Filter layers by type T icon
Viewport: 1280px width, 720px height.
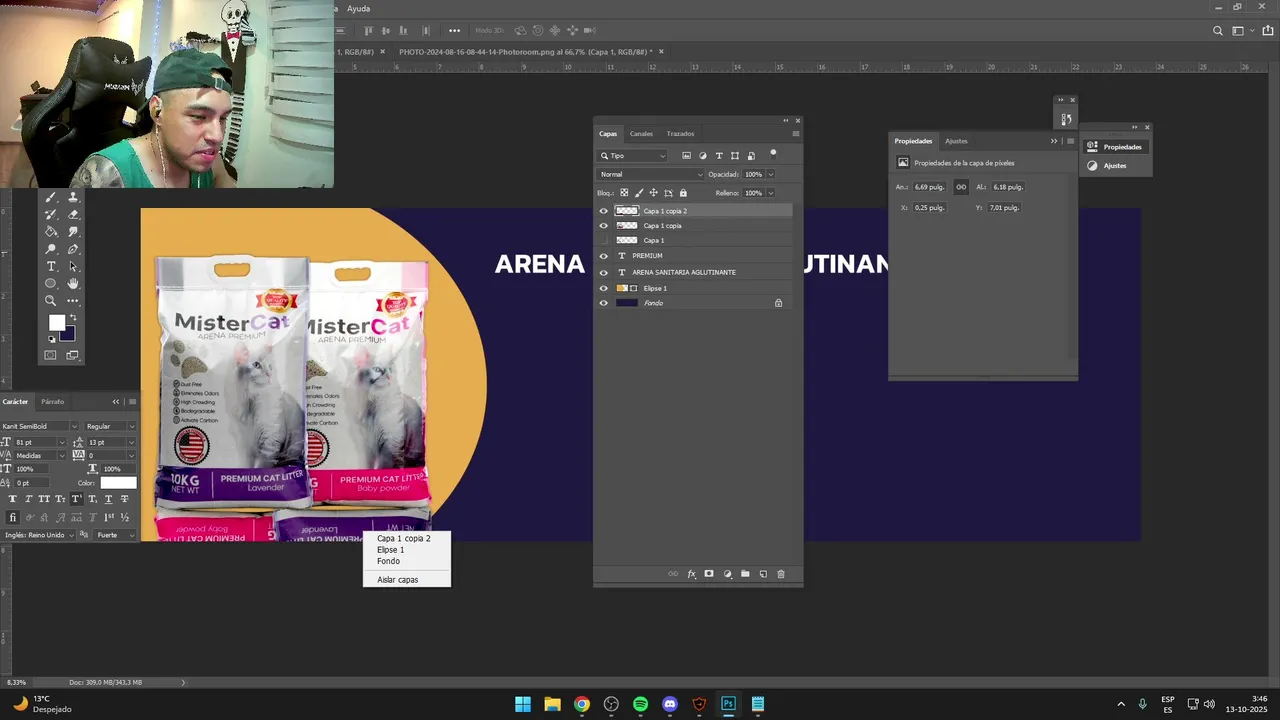click(718, 156)
